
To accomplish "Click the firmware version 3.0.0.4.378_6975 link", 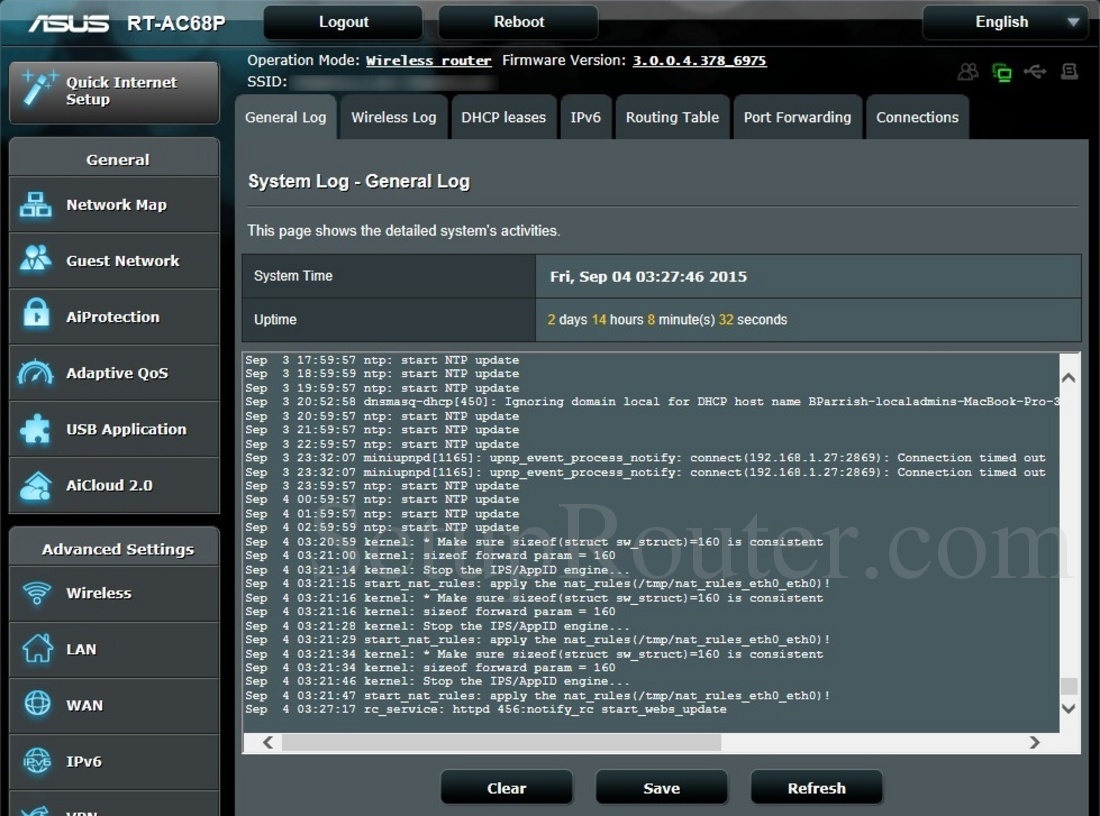I will coord(699,60).
